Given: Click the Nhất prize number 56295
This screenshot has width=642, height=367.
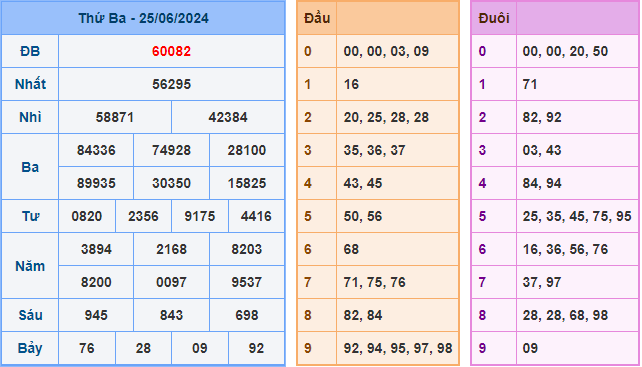Looking at the screenshot, I should [x=172, y=84].
